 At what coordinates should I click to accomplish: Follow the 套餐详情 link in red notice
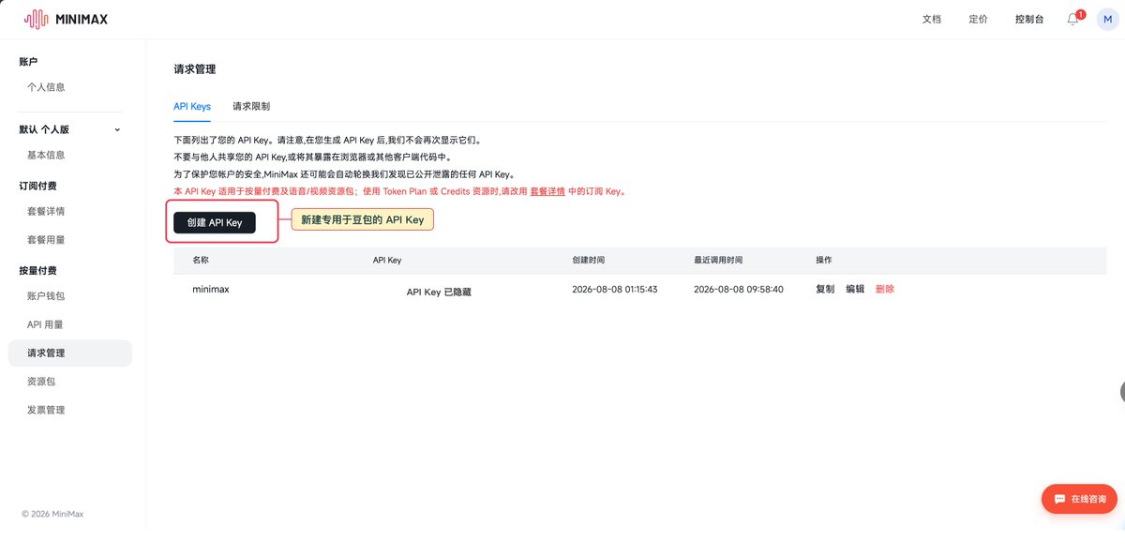click(x=547, y=192)
